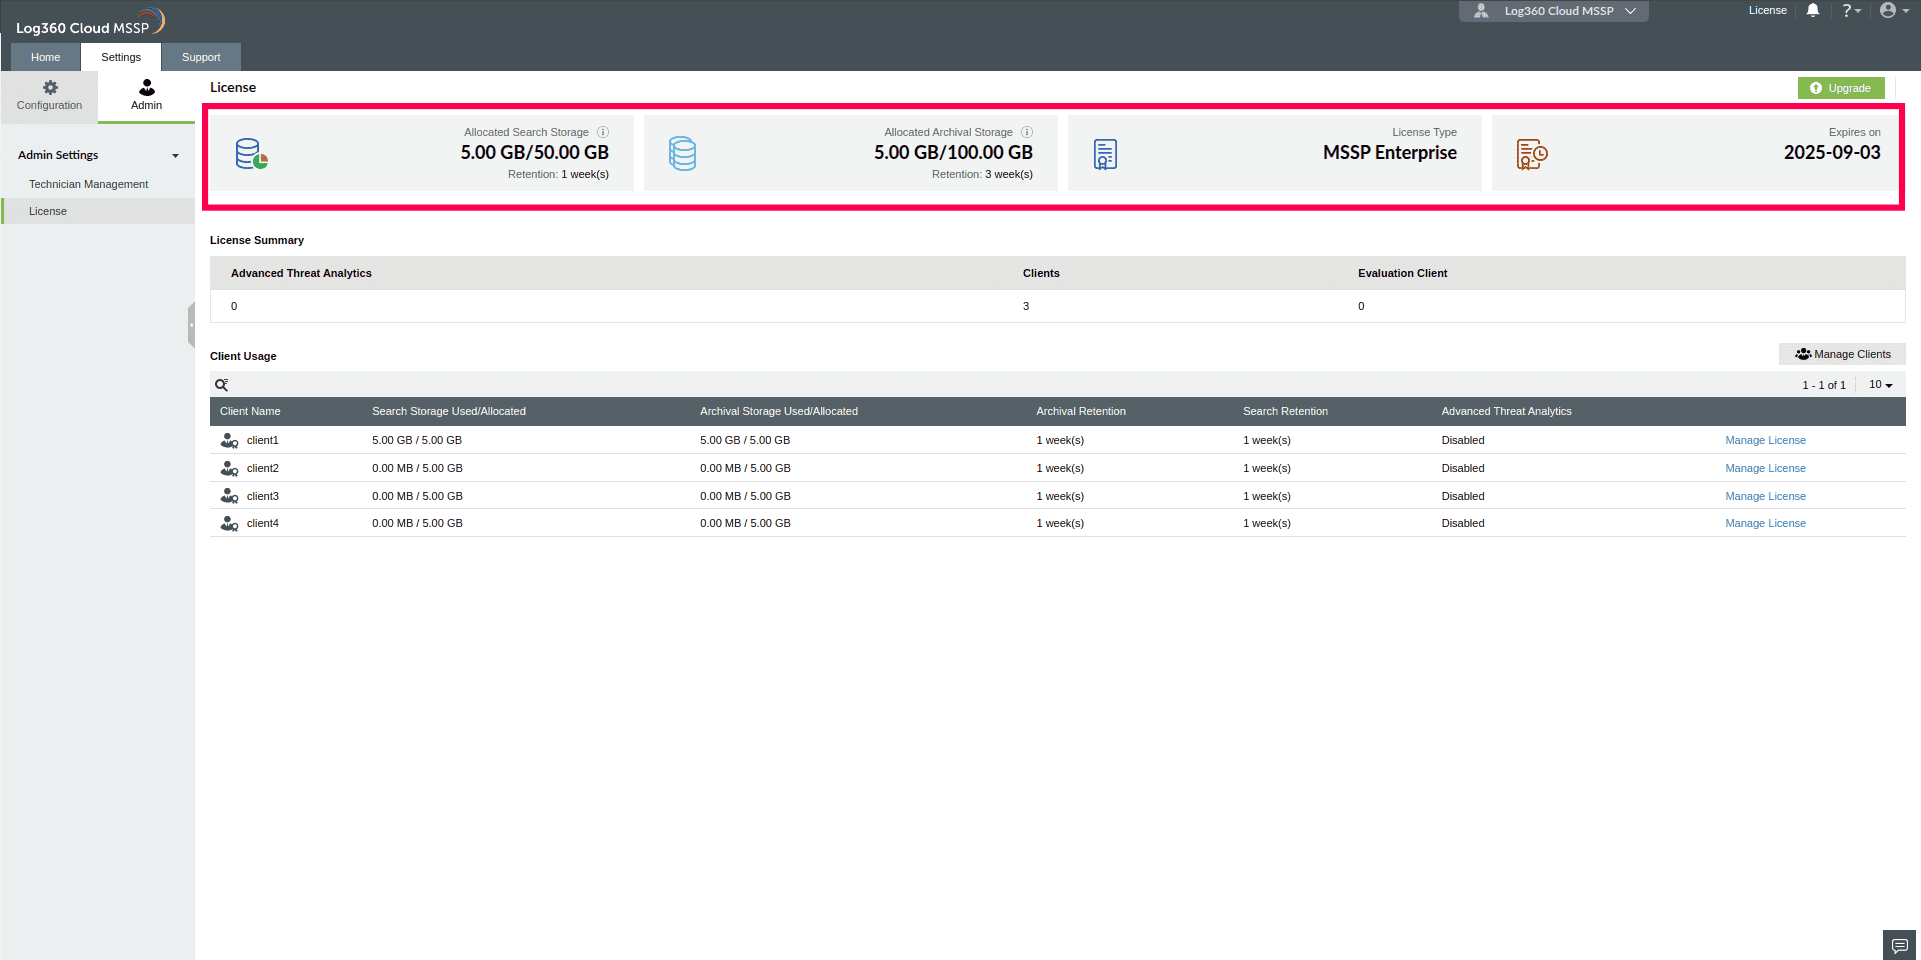This screenshot has height=960, width=1921.
Task: Open Manage License for client4
Action: 1765,523
